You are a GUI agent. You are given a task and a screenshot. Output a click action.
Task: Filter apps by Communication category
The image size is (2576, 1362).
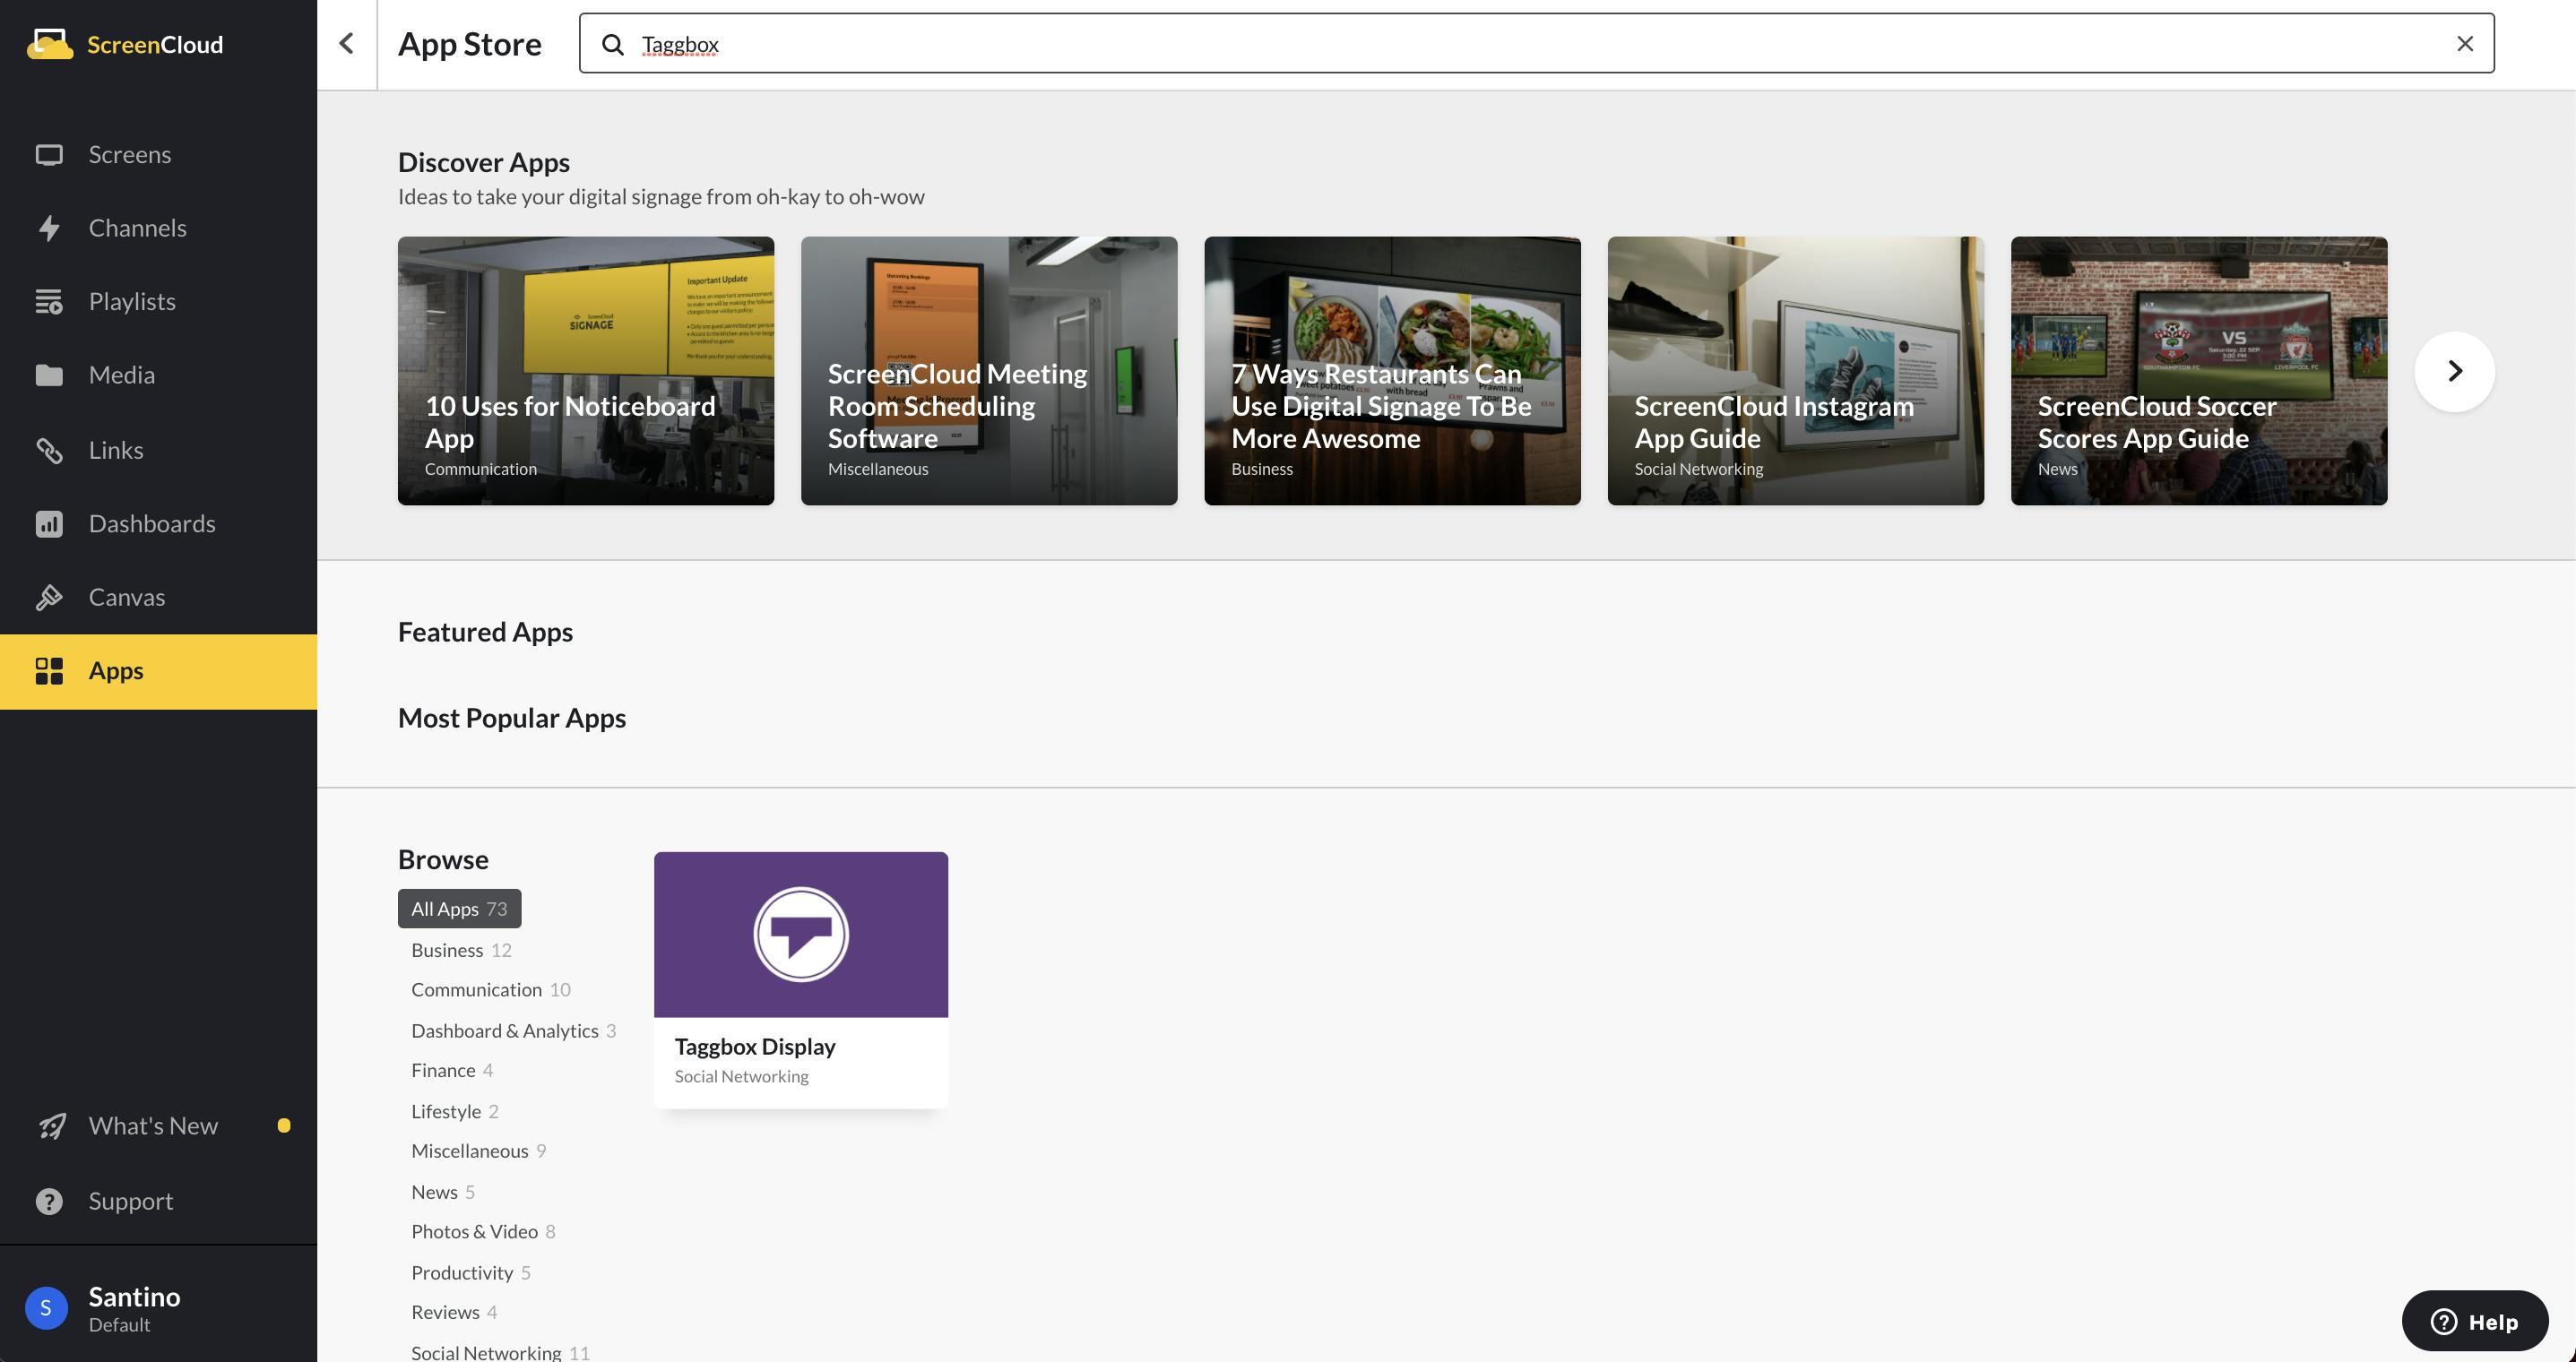(491, 990)
